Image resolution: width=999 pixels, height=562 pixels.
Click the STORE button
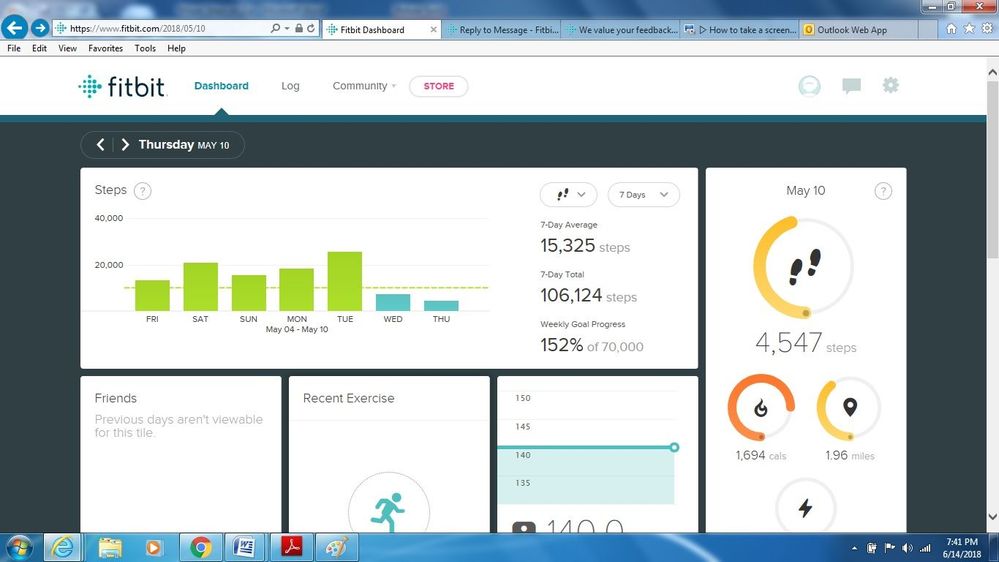(x=438, y=86)
